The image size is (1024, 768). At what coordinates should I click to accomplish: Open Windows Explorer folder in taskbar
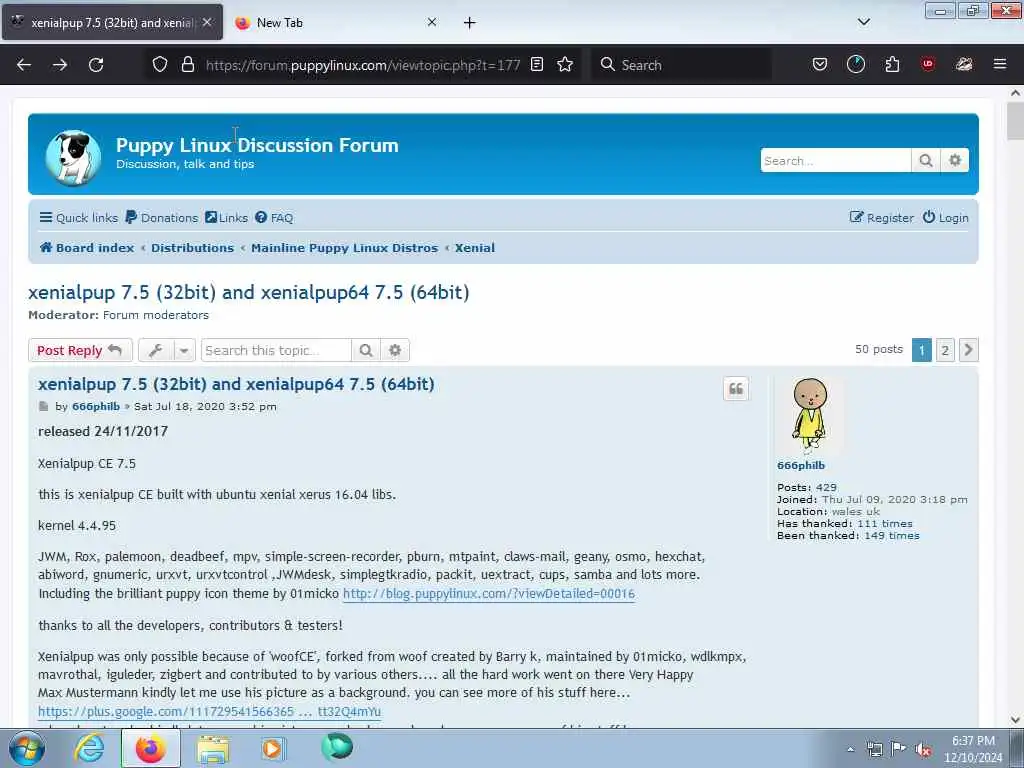point(213,748)
